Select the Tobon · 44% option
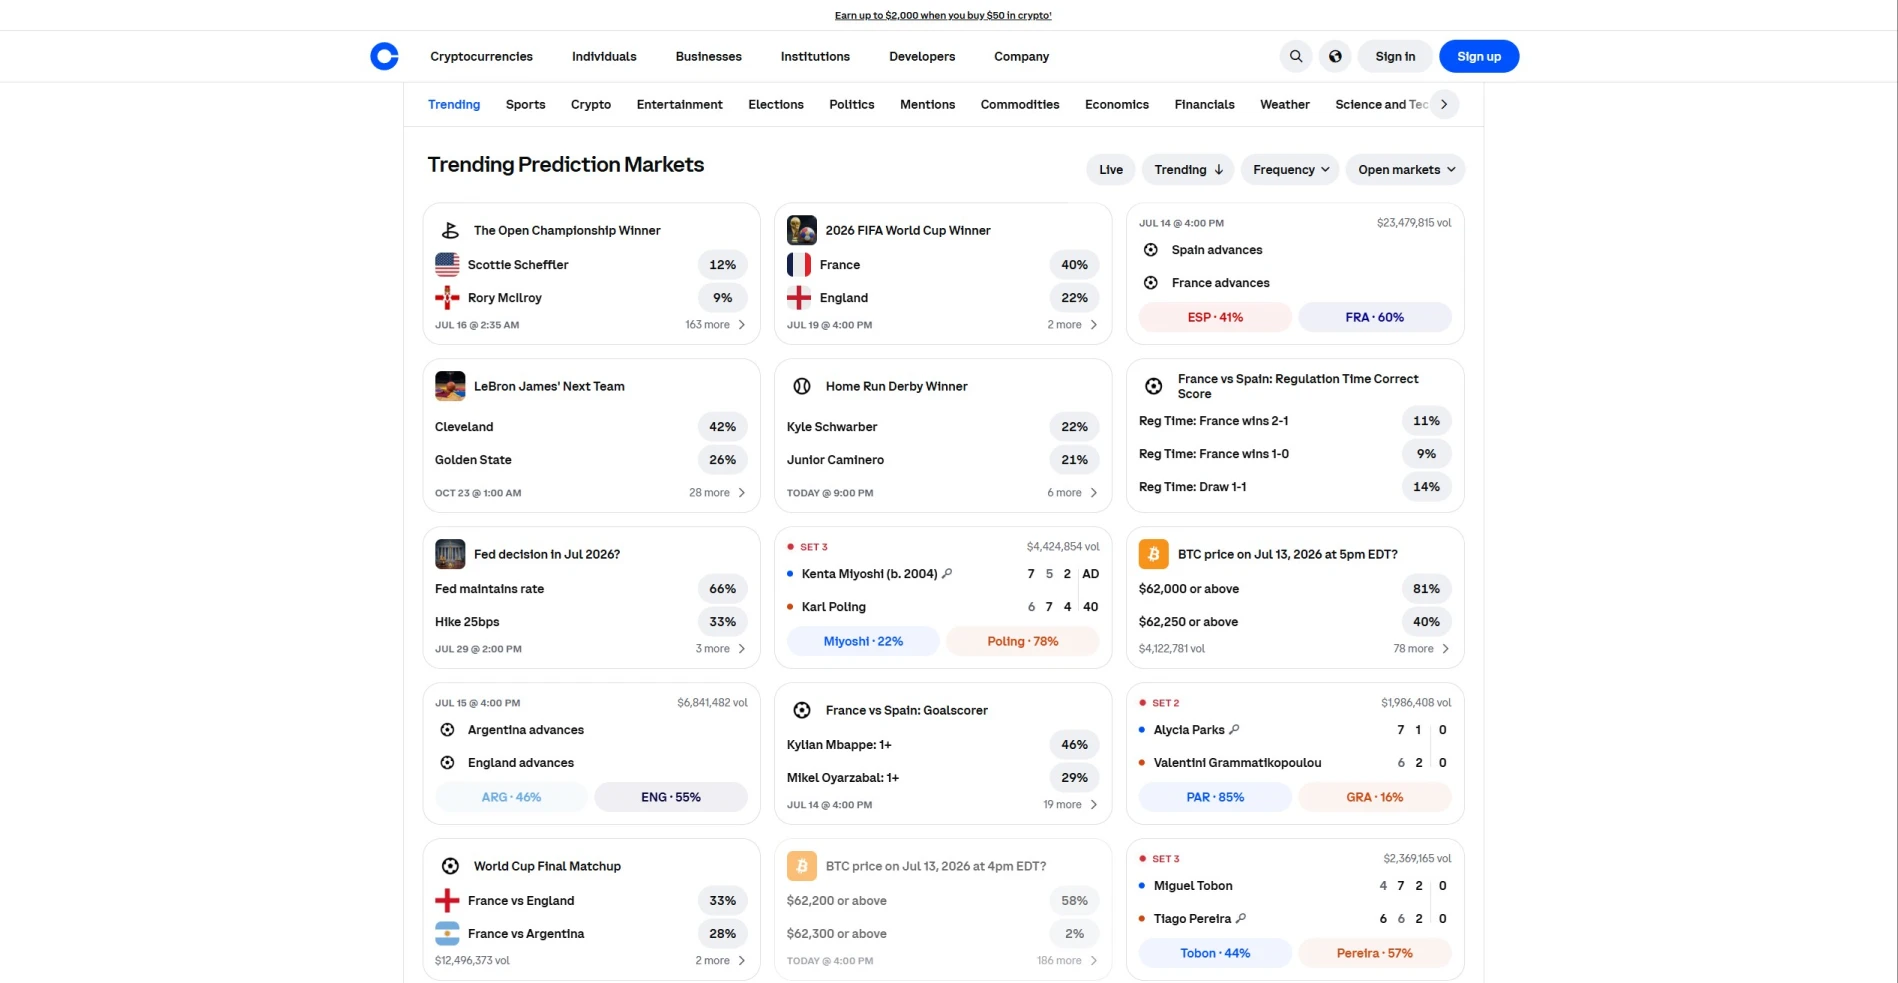Viewport: 1898px width, 983px height. [1215, 953]
